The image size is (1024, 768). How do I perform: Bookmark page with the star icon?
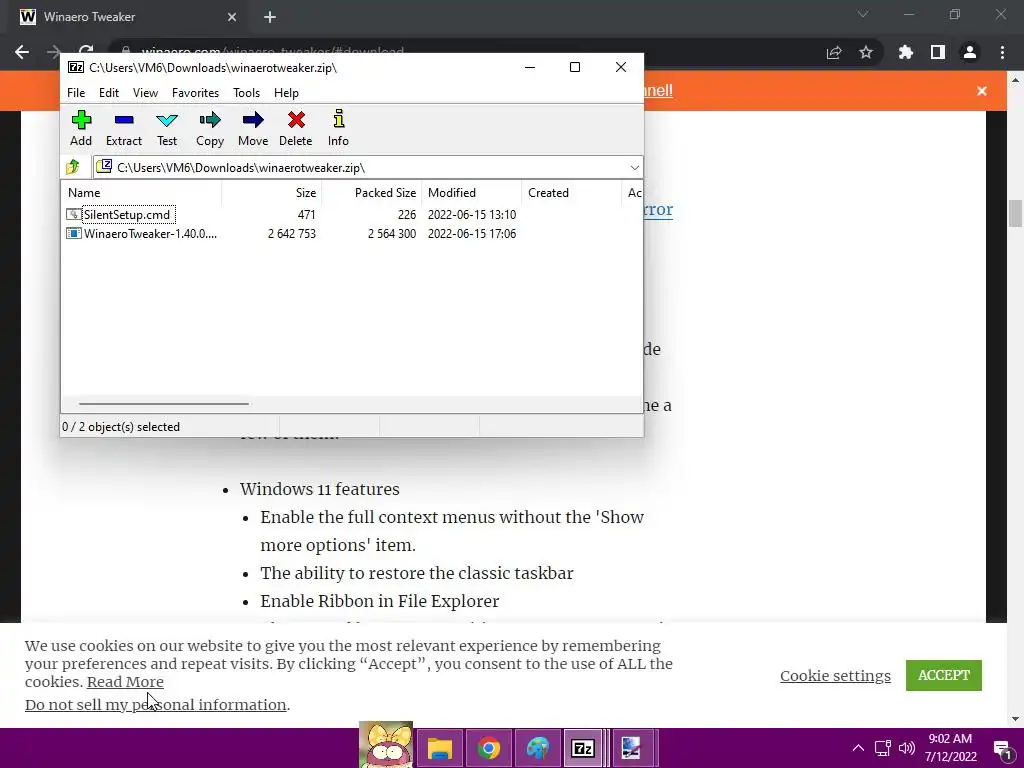[866, 52]
